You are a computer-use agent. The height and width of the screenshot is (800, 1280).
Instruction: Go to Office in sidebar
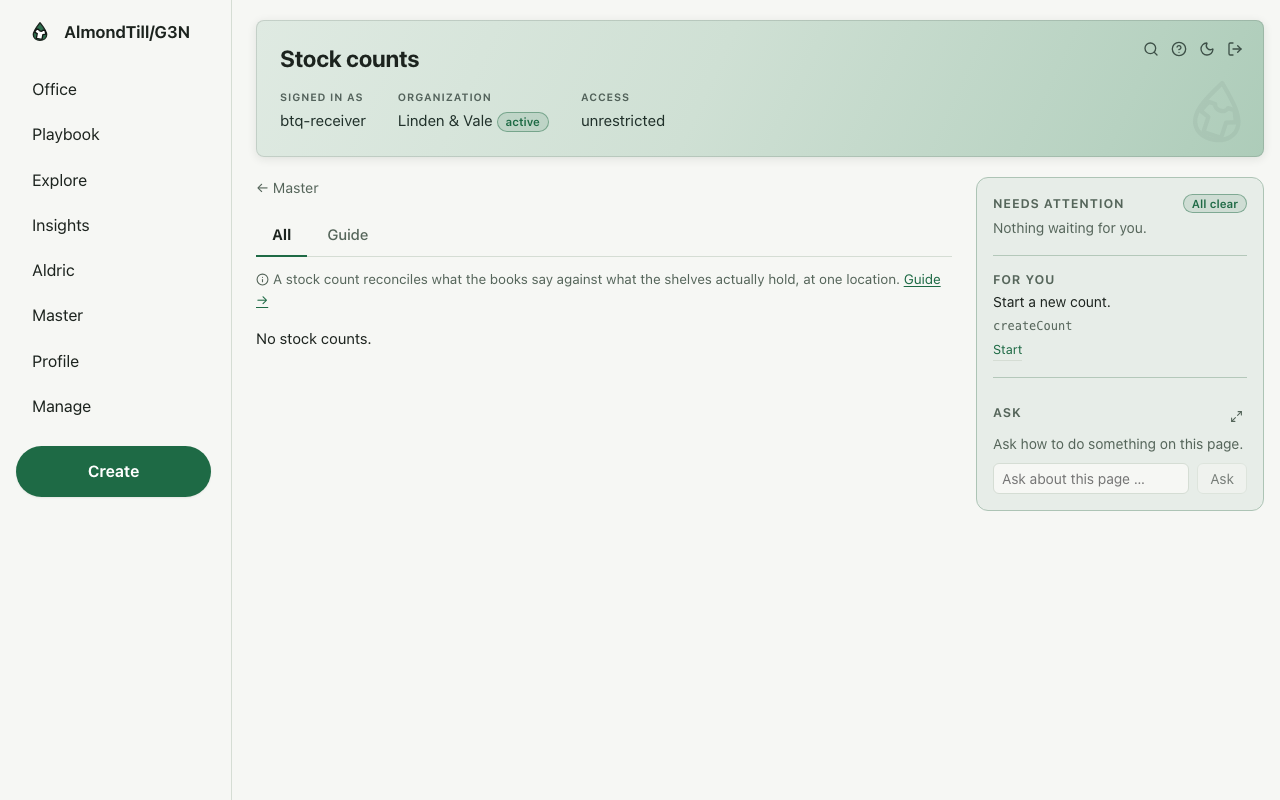(x=54, y=89)
